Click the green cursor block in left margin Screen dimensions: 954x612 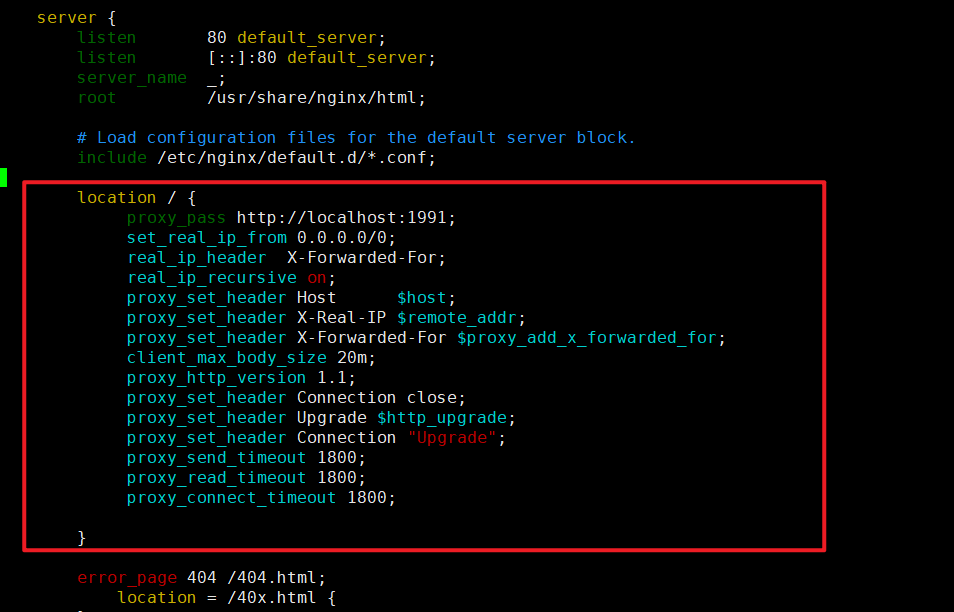click(4, 178)
